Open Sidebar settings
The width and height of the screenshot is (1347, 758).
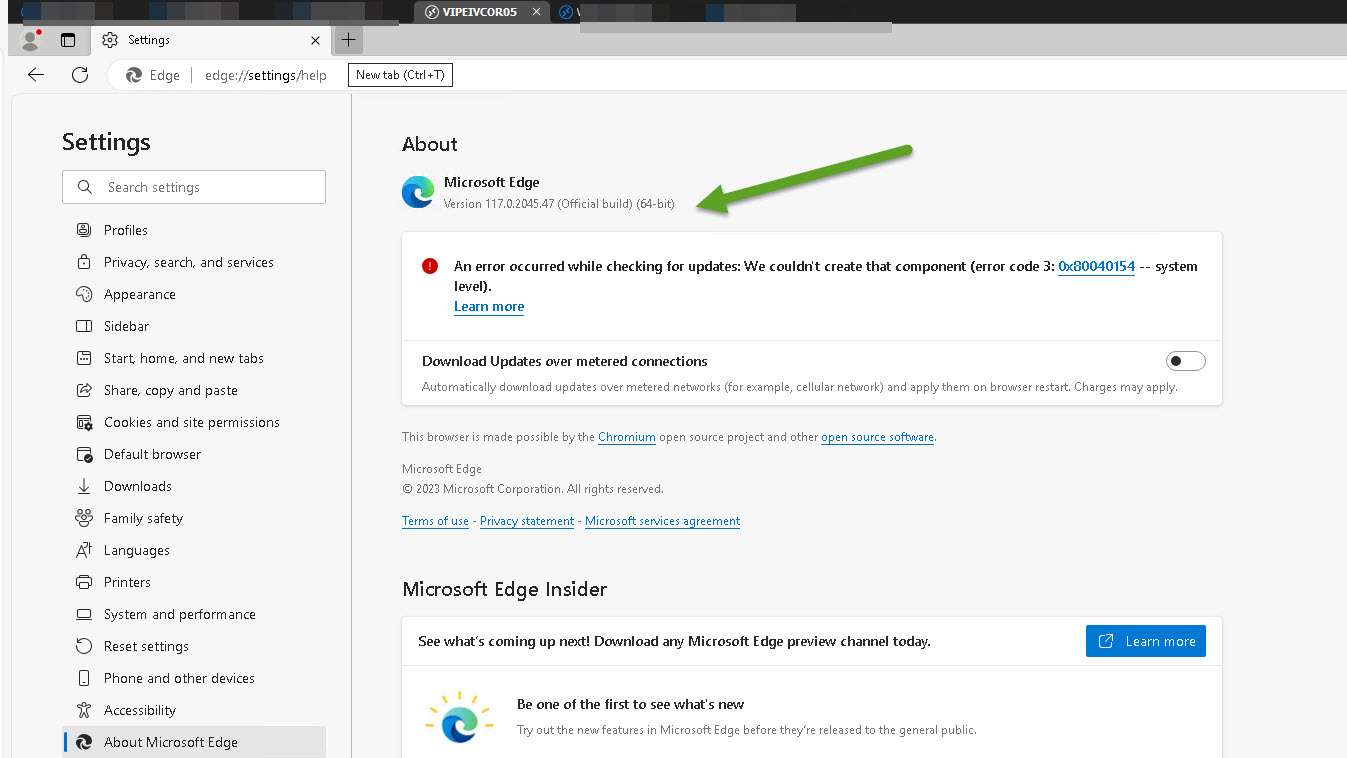[x=127, y=326]
